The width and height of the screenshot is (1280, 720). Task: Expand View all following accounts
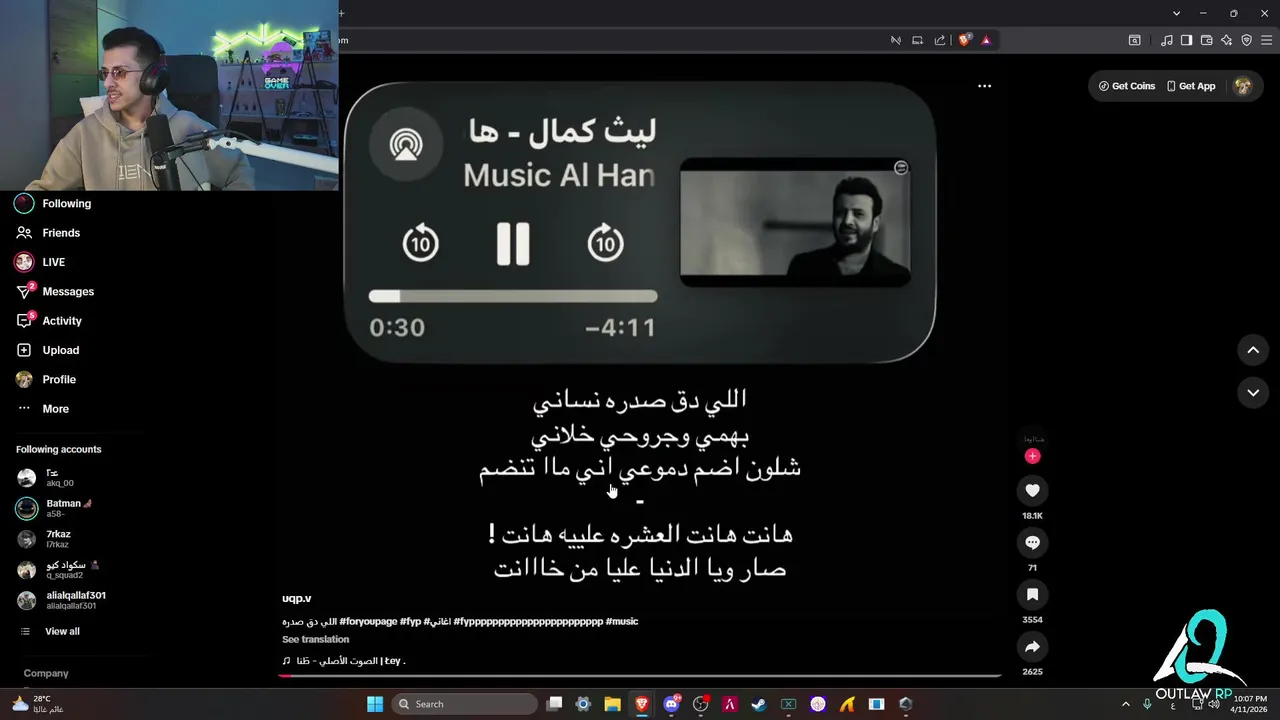click(x=50, y=631)
